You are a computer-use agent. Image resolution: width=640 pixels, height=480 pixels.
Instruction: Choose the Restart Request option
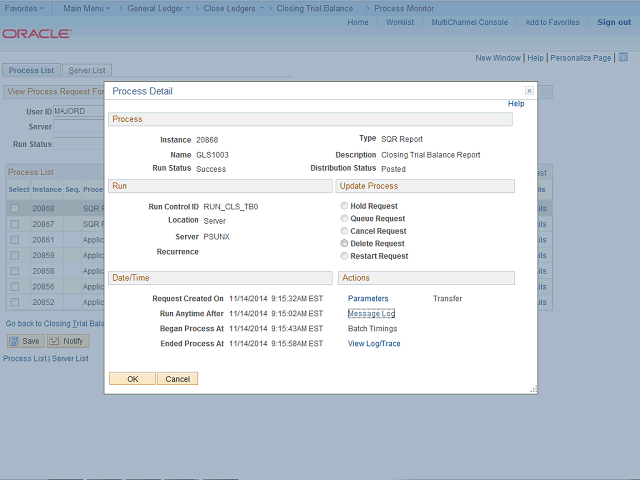click(345, 256)
